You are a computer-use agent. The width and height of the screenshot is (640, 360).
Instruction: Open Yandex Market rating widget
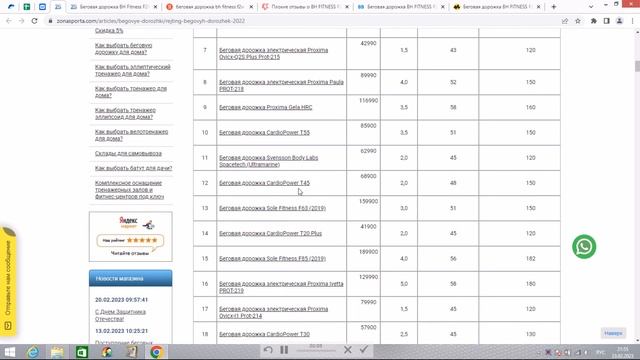pos(131,237)
